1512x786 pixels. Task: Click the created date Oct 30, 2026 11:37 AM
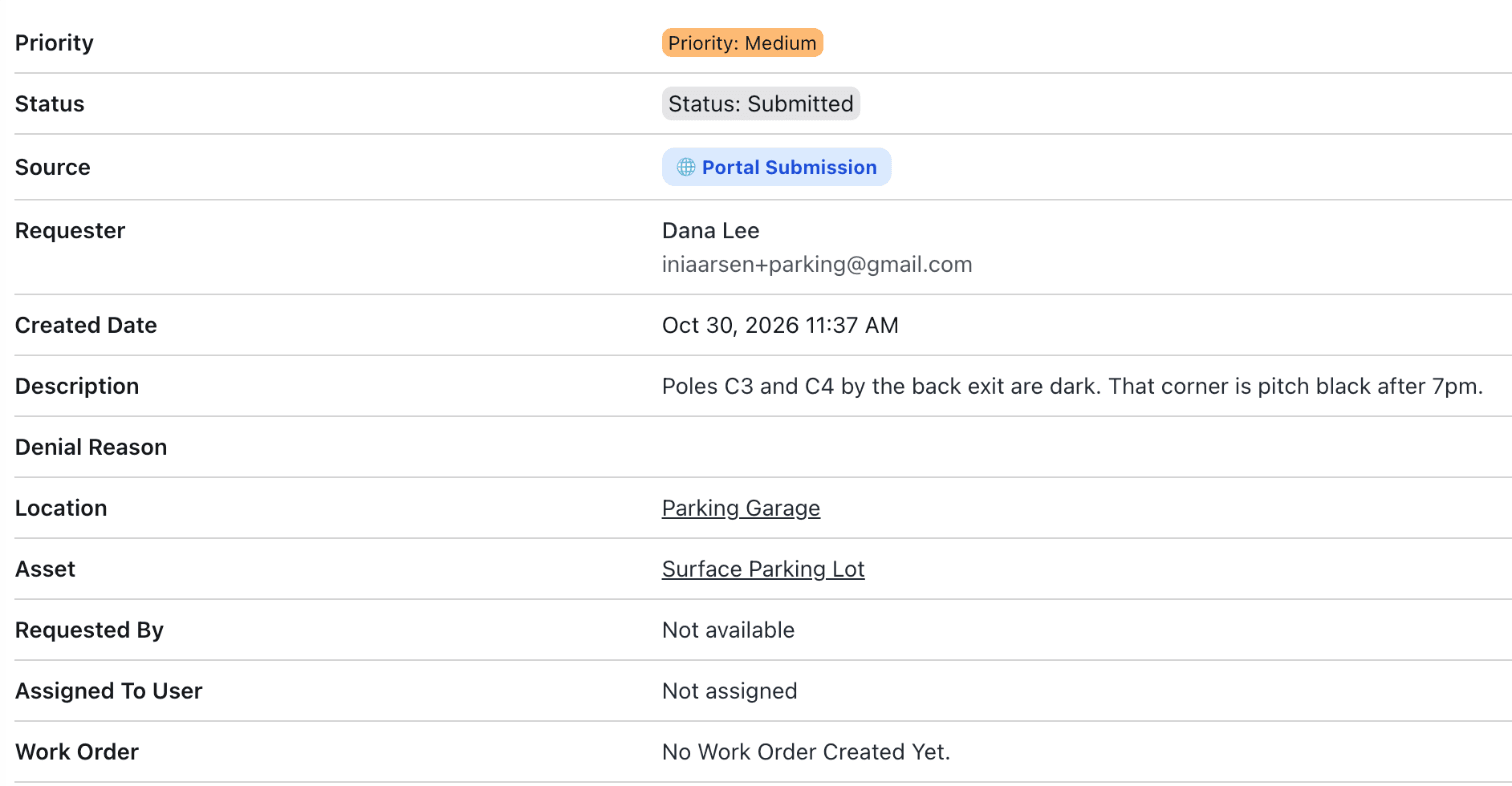(780, 325)
